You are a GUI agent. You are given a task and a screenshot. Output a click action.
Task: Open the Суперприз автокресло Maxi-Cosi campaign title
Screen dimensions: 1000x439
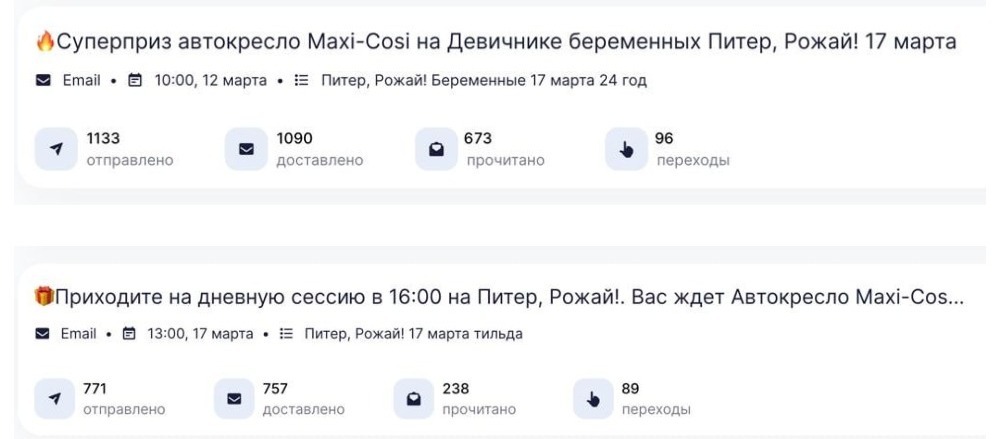pyautogui.click(x=500, y=42)
